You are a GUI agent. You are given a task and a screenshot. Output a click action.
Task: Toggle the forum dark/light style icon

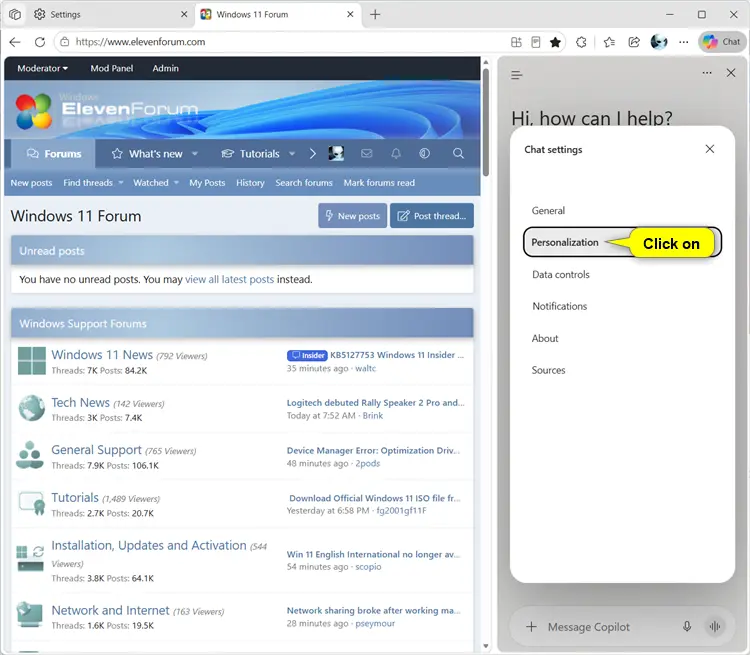click(424, 153)
